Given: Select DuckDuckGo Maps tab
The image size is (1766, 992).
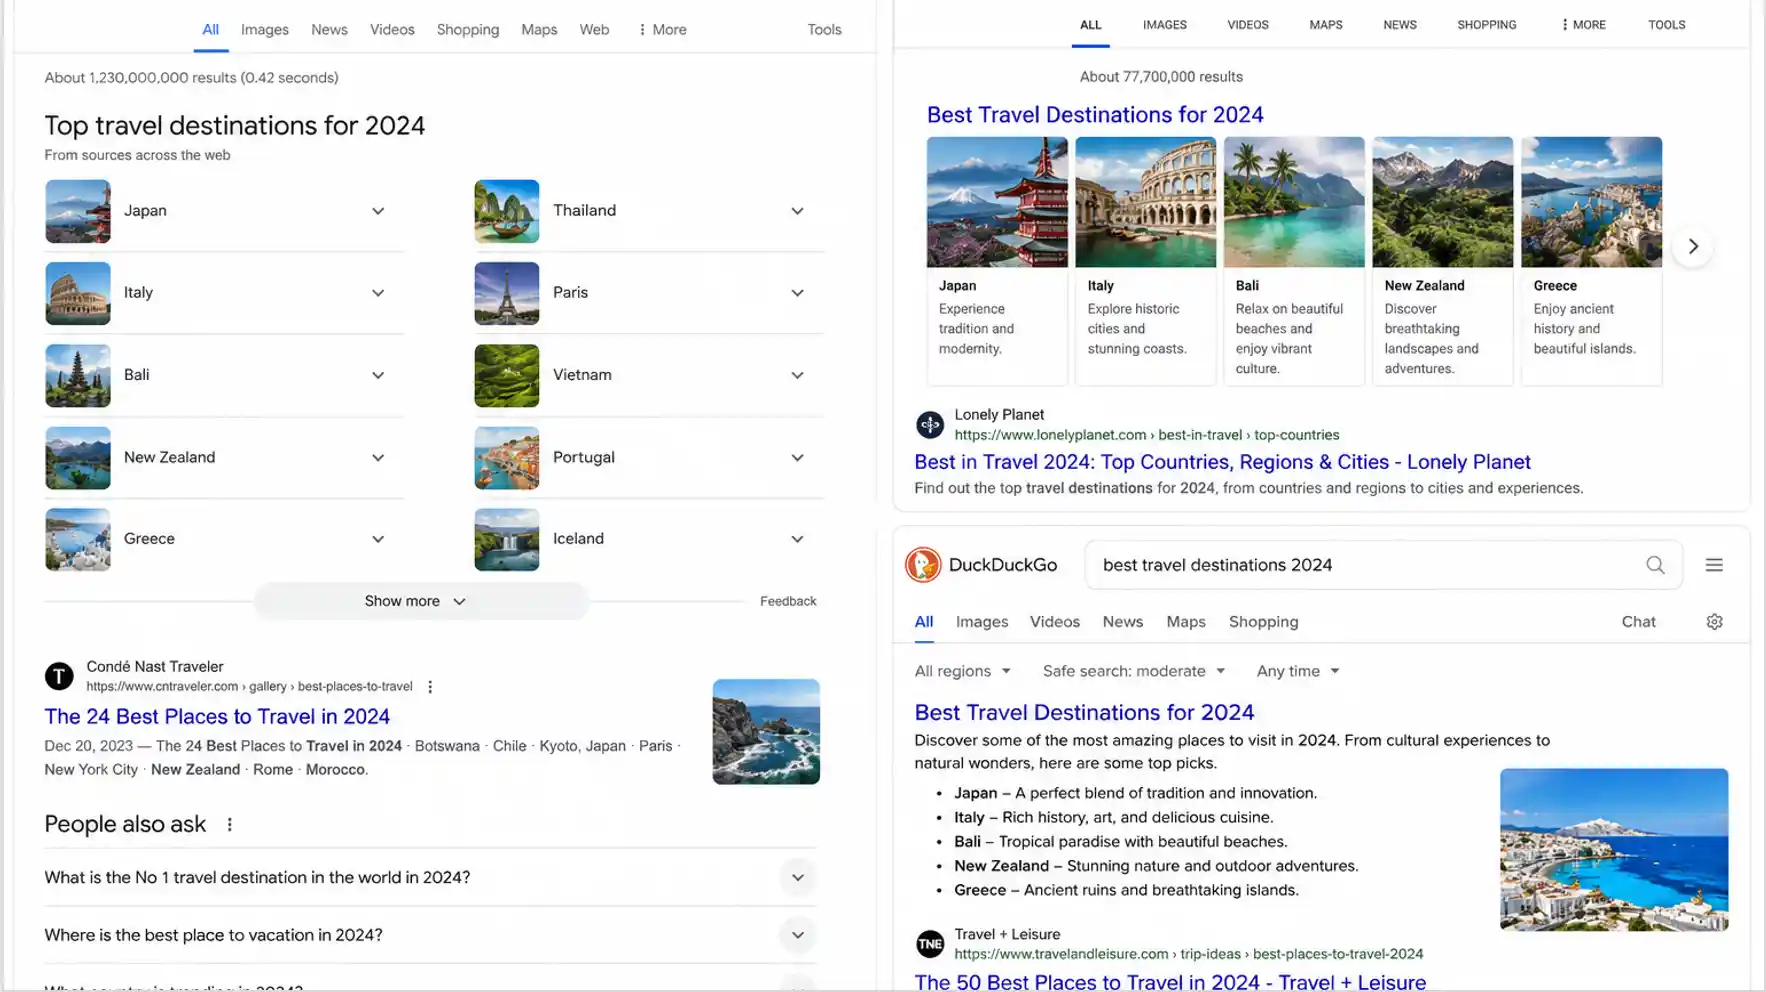Looking at the screenshot, I should click(x=1186, y=622).
